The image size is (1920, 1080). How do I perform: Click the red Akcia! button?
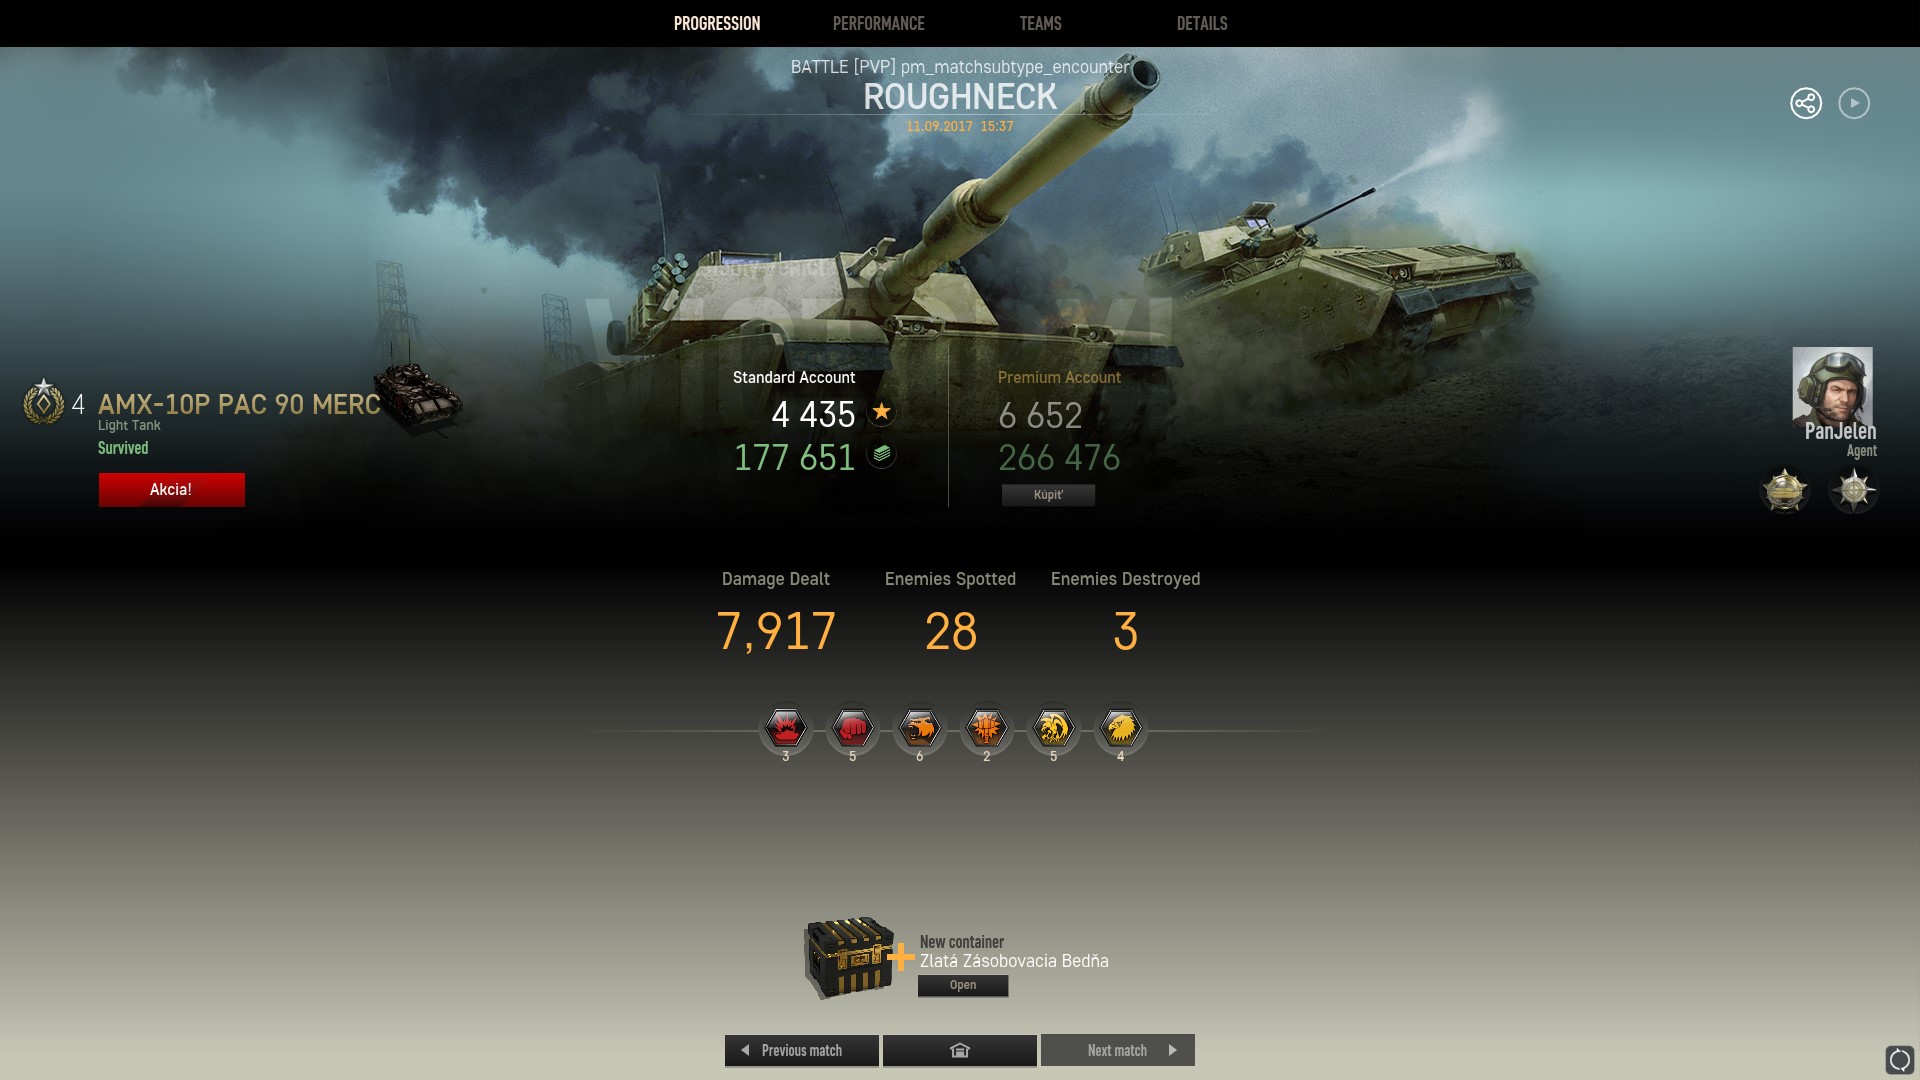(x=171, y=489)
